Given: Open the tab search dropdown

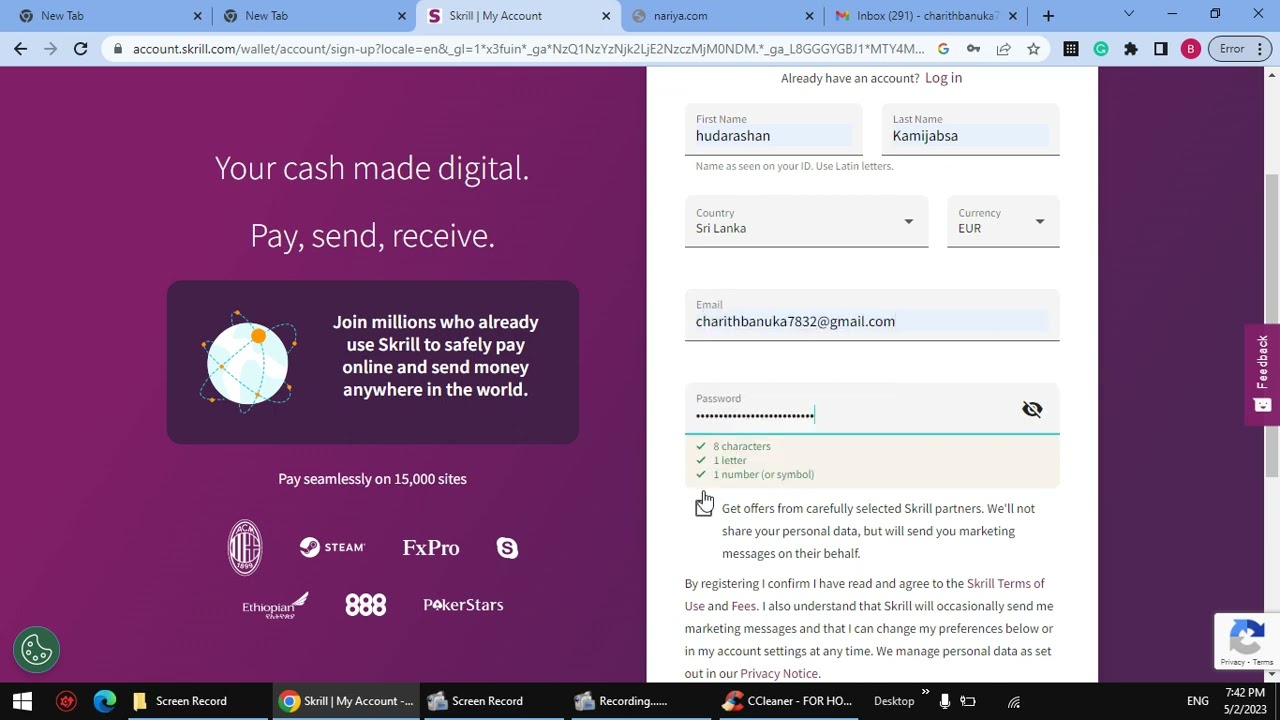Looking at the screenshot, I should [x=1129, y=15].
